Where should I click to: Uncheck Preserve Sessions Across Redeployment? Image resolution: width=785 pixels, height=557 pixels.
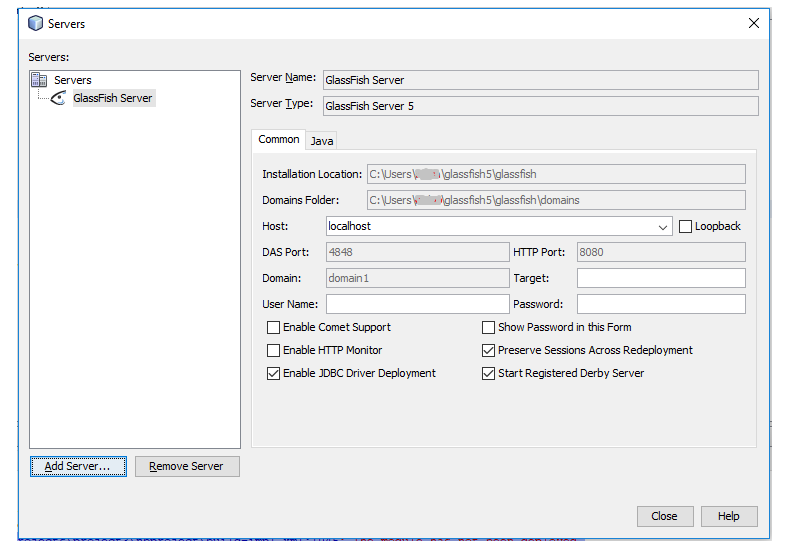pos(488,350)
